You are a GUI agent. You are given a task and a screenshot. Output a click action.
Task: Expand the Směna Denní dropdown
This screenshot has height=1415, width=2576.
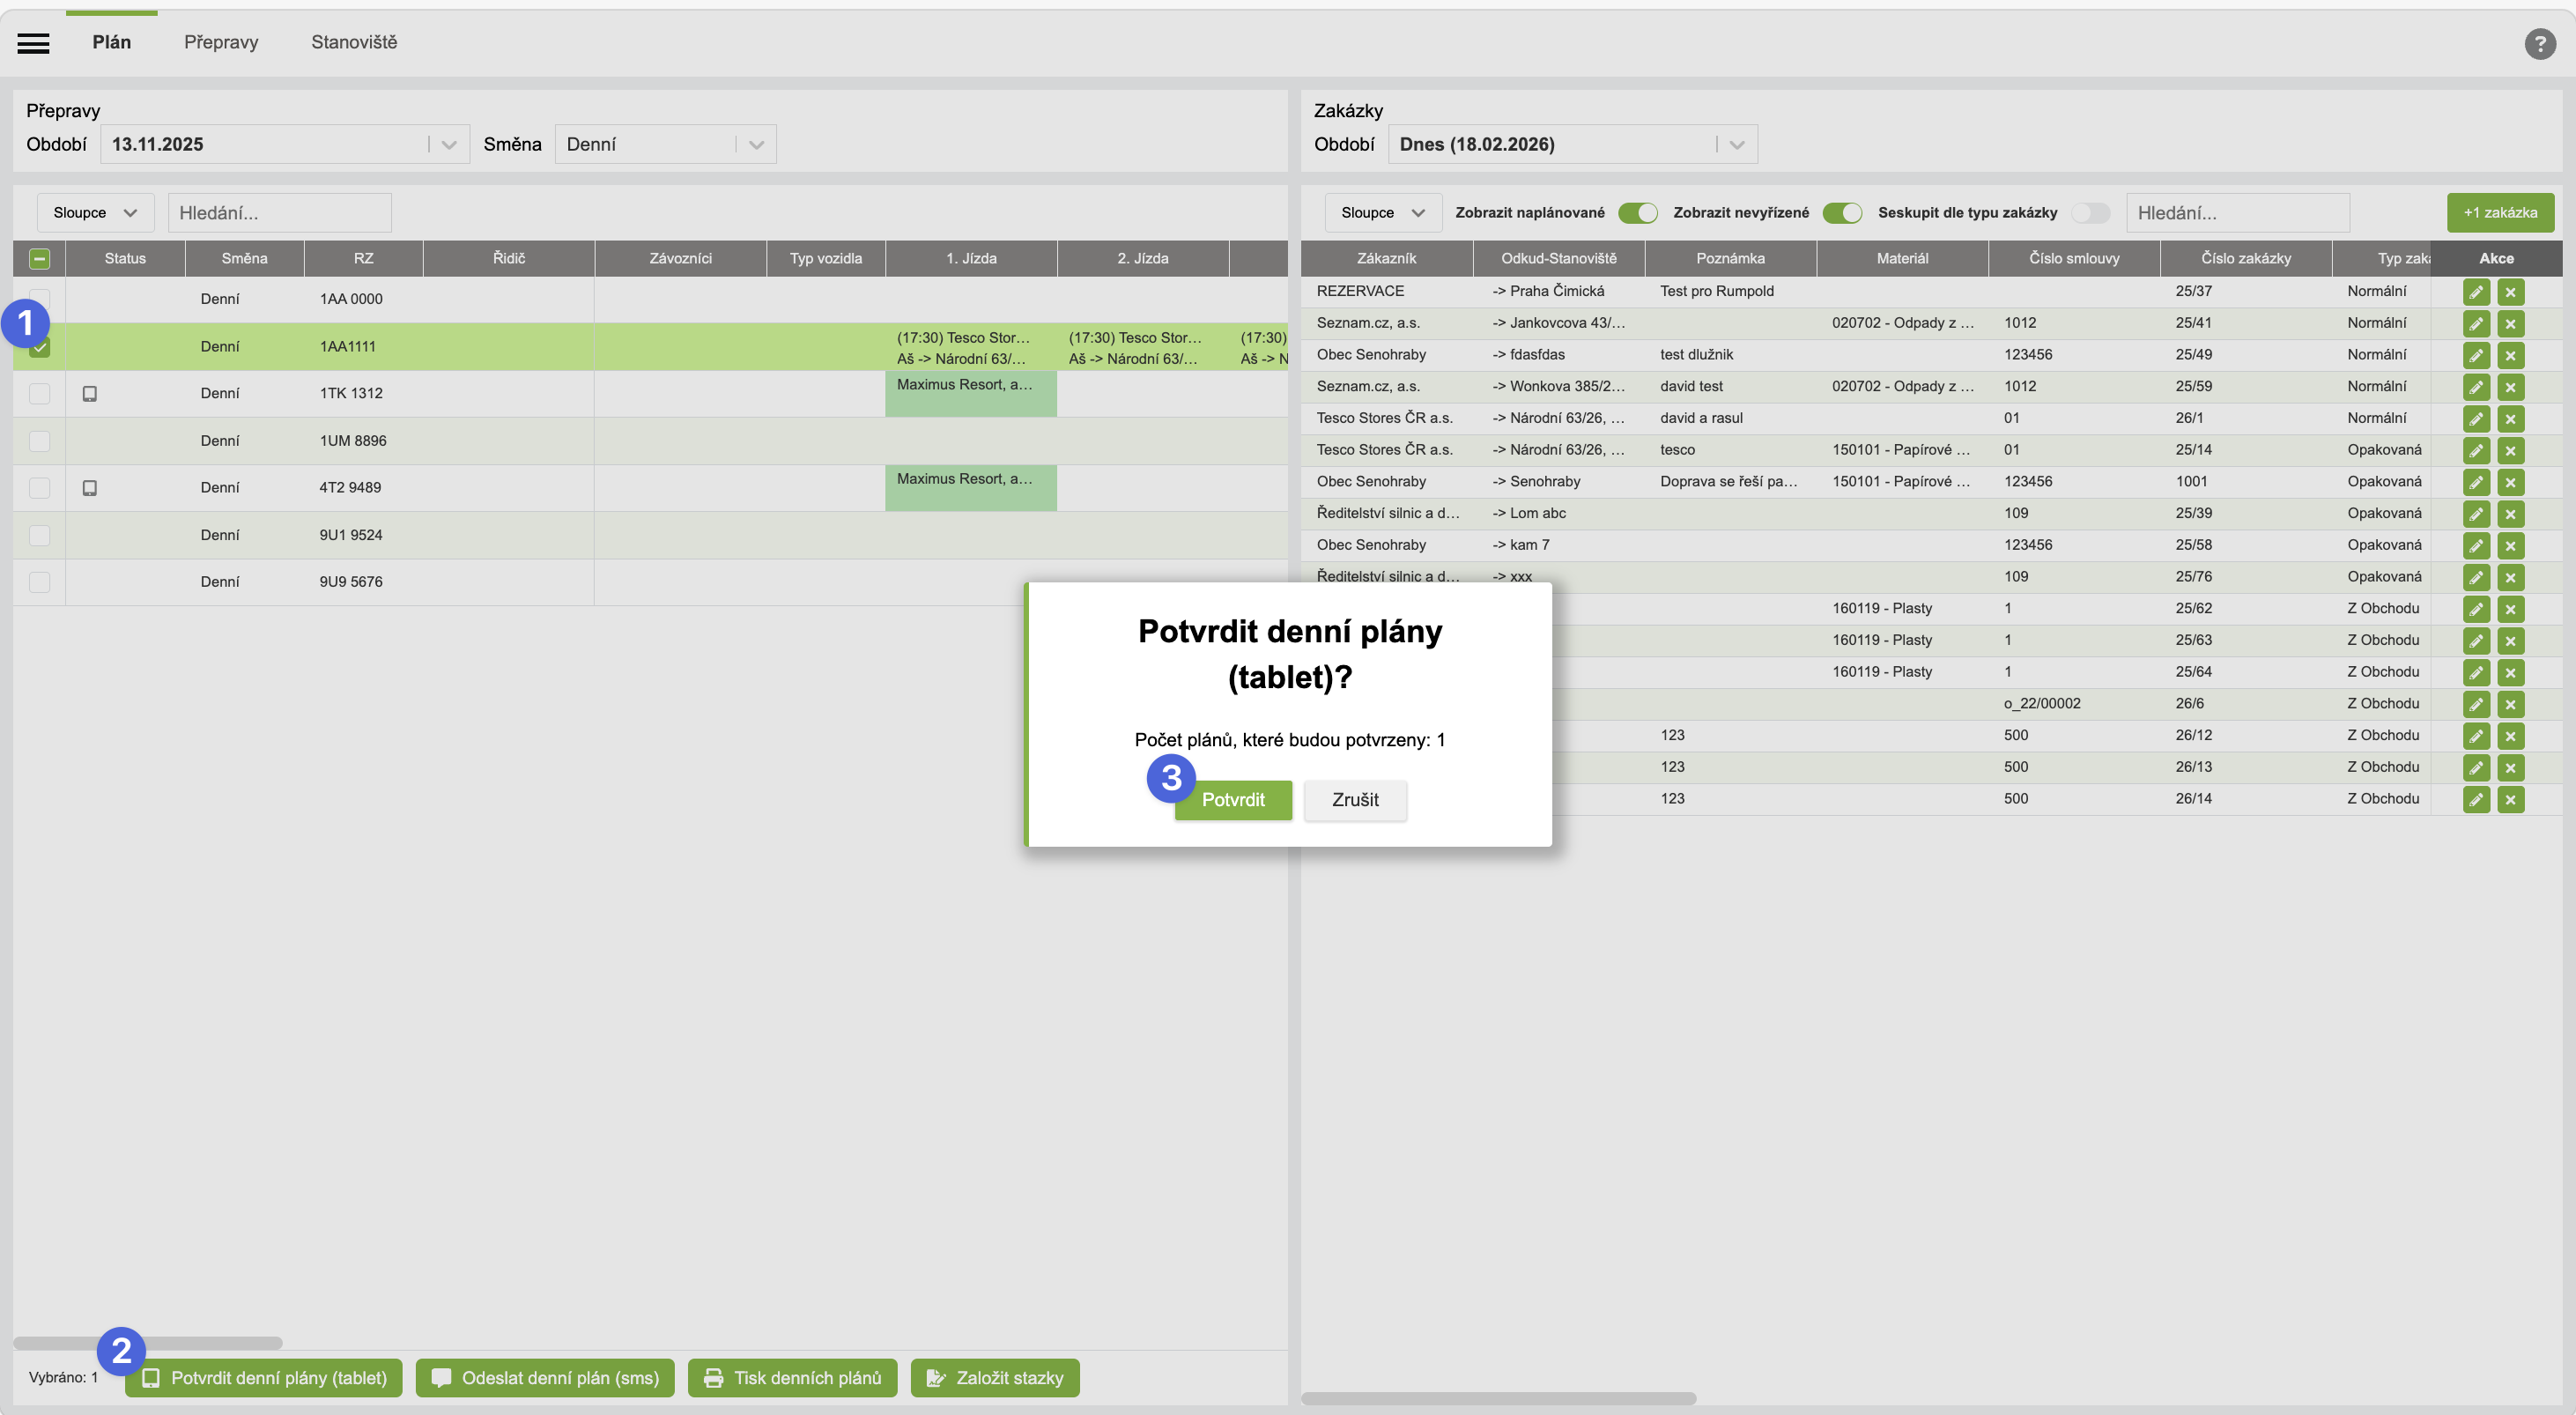coord(756,145)
